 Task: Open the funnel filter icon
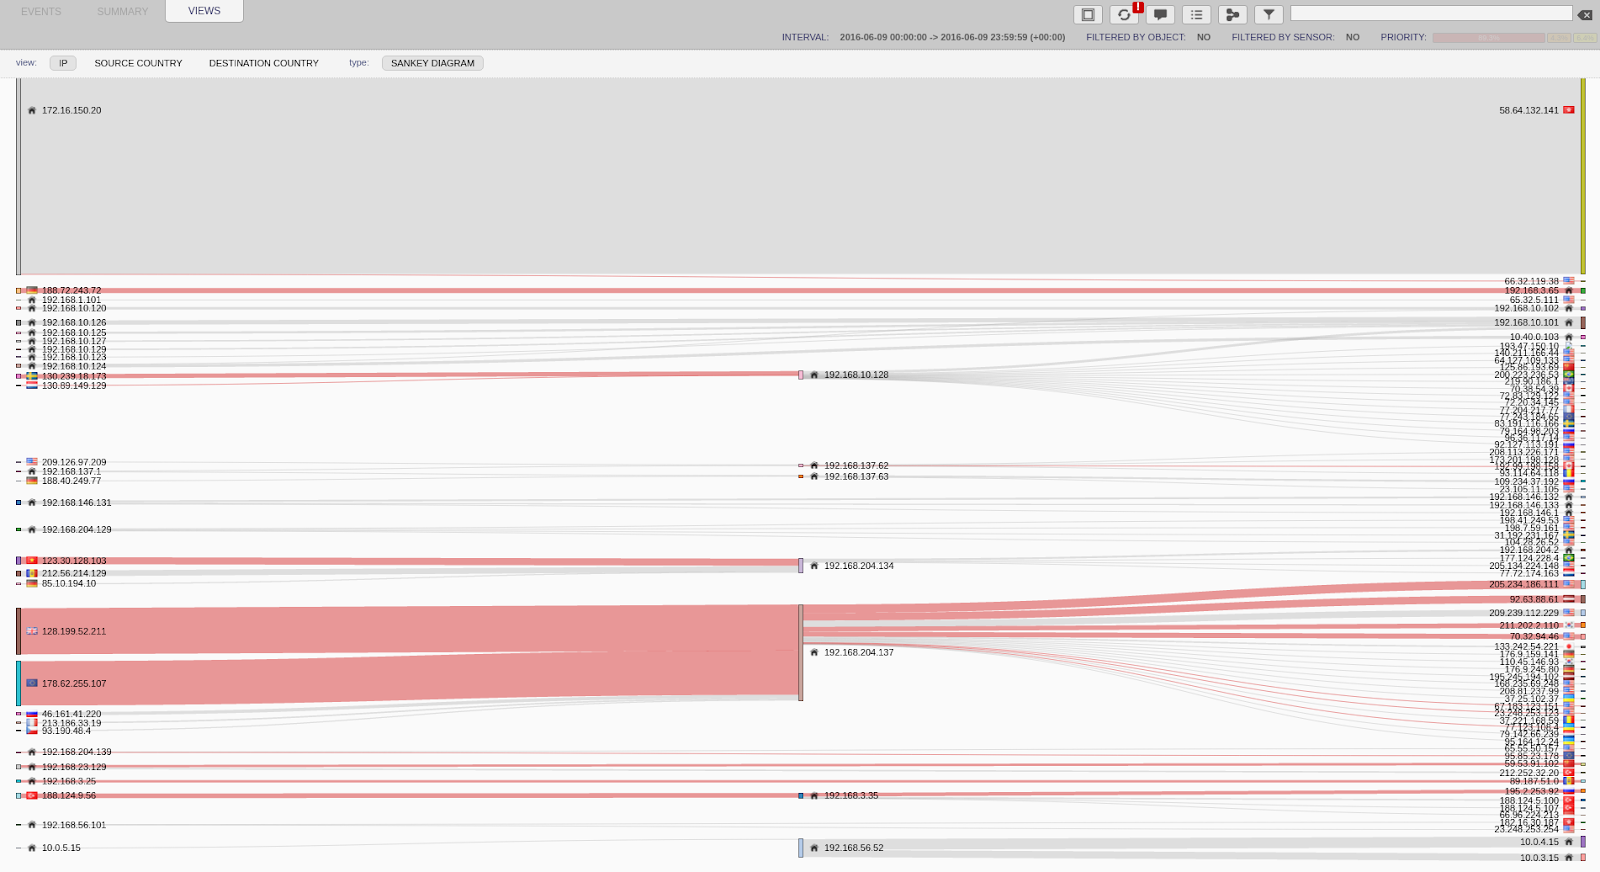coord(1268,14)
